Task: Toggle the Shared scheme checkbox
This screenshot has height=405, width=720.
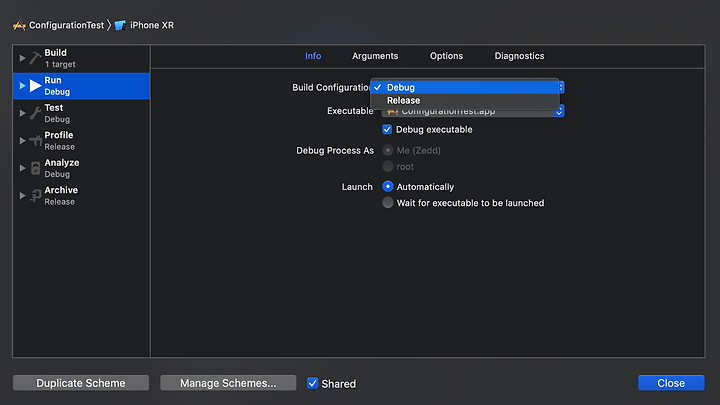Action: tap(312, 383)
